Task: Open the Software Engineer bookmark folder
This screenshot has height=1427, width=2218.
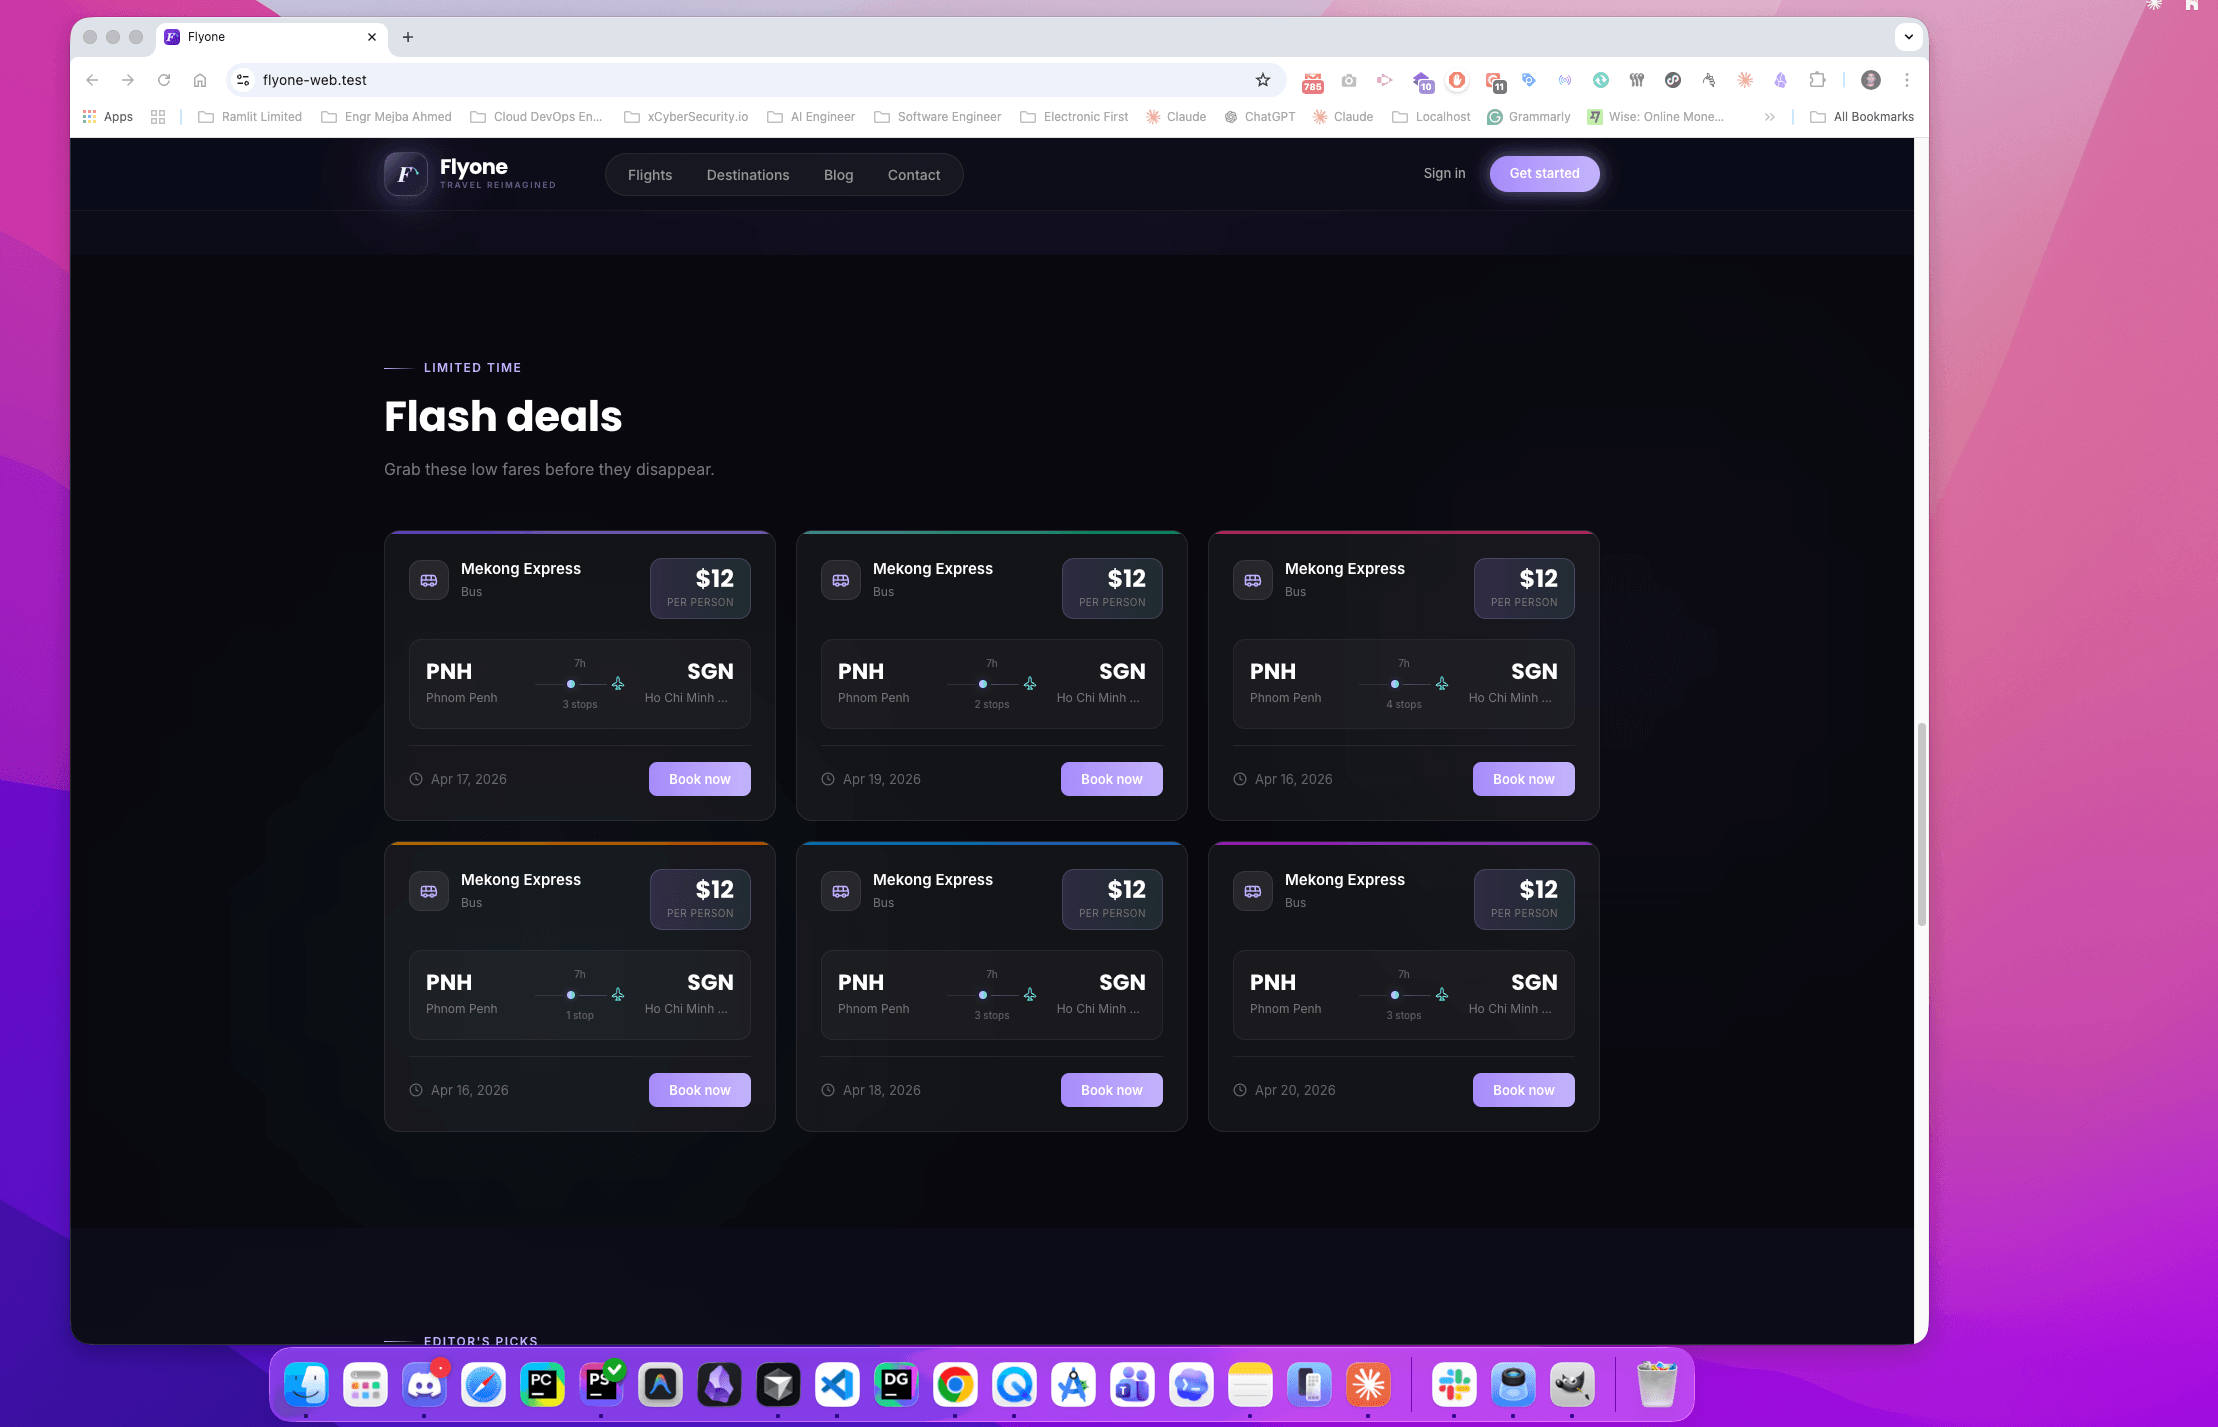Action: (937, 117)
